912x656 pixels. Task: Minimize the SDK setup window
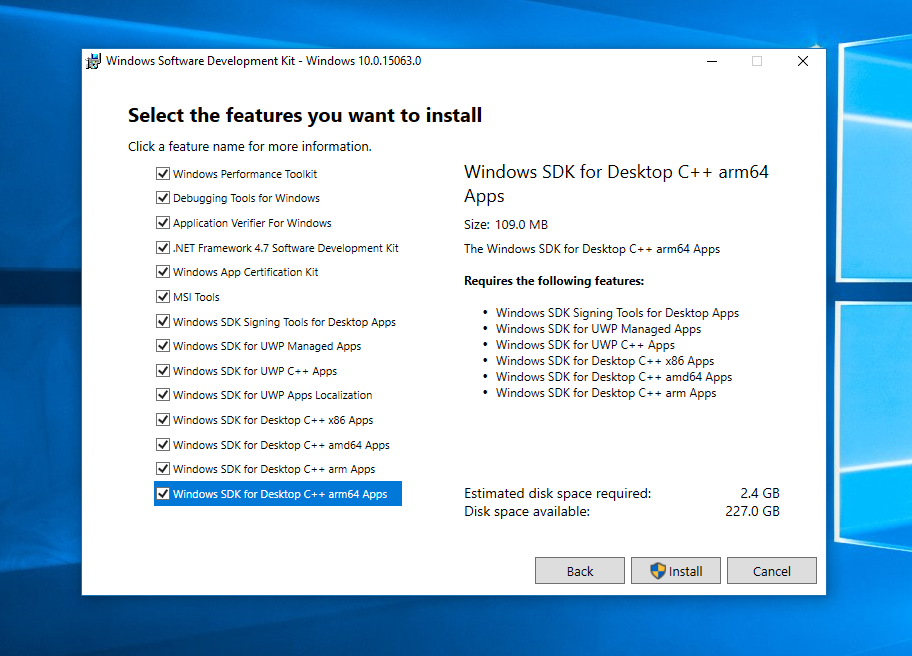click(711, 61)
